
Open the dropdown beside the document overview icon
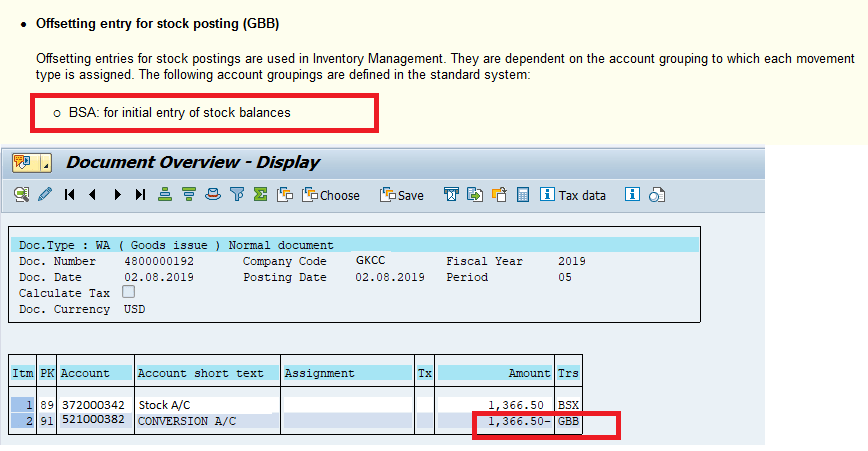tap(45, 163)
